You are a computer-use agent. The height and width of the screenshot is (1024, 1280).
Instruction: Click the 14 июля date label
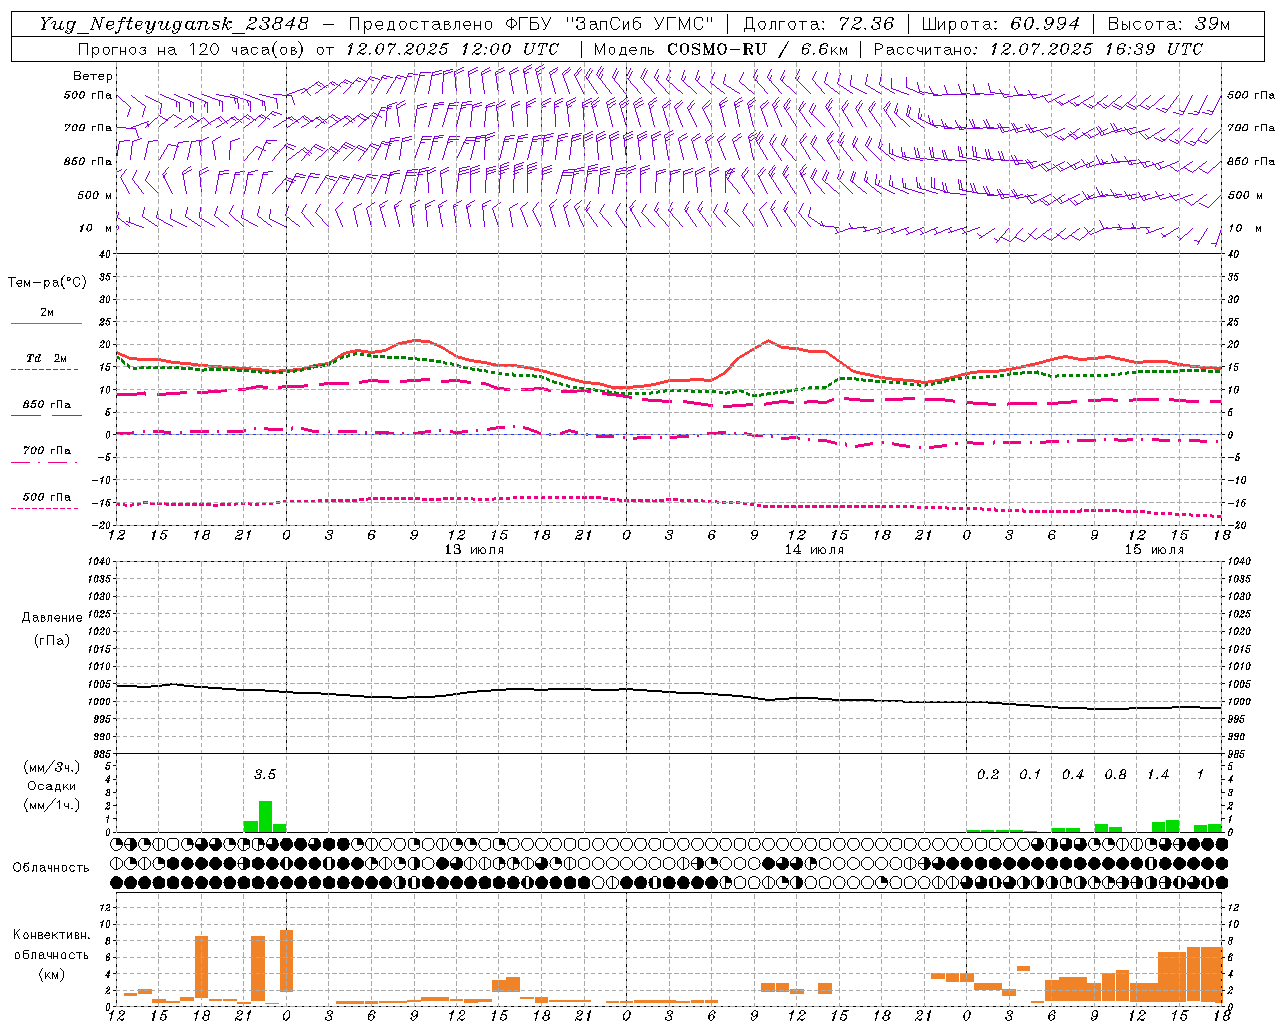pos(814,550)
